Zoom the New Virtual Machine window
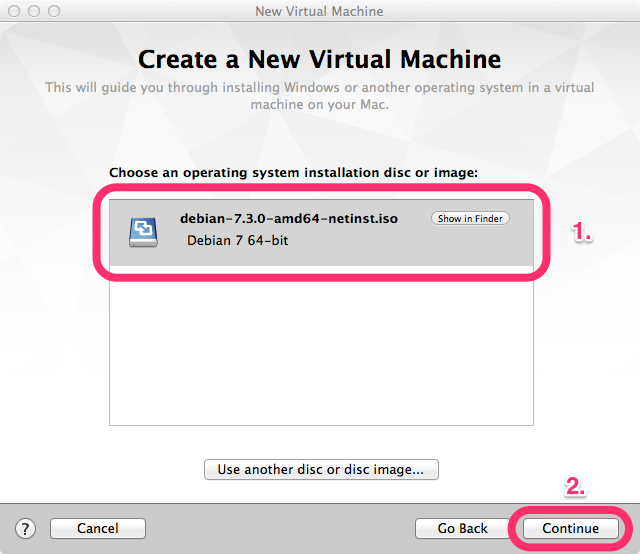The image size is (640, 554). [54, 11]
